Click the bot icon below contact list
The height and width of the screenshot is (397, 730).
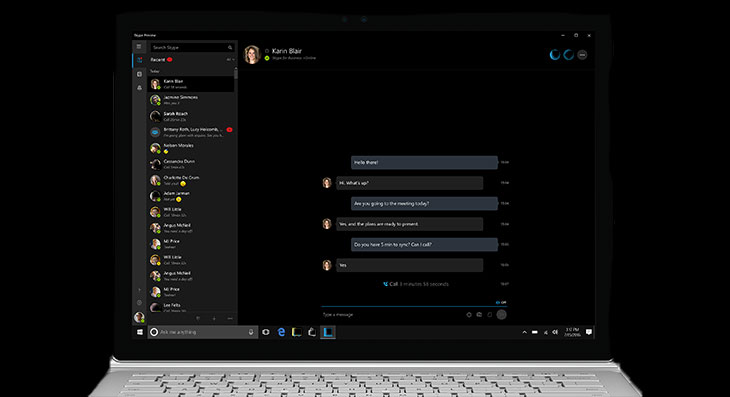pyautogui.click(x=198, y=318)
